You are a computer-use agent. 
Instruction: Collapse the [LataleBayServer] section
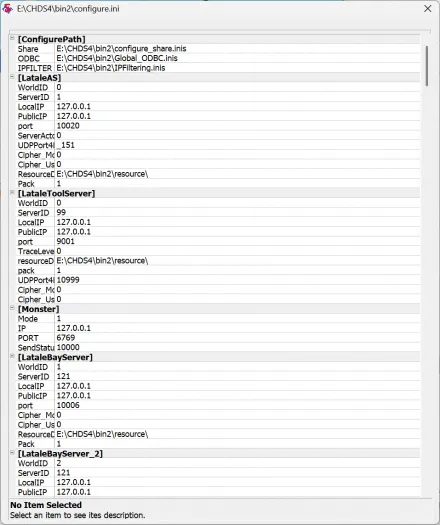click(12, 356)
